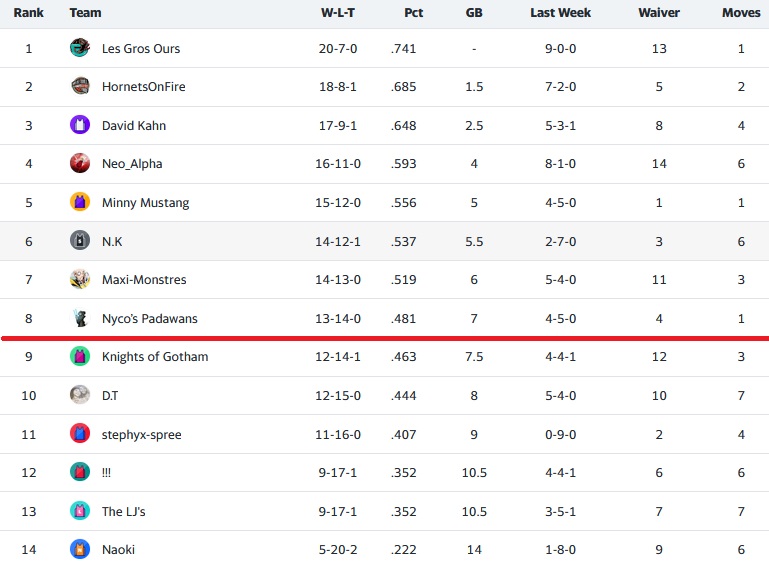Click the Les Gros Ours team logo
This screenshot has width=769, height=564.
80,48
